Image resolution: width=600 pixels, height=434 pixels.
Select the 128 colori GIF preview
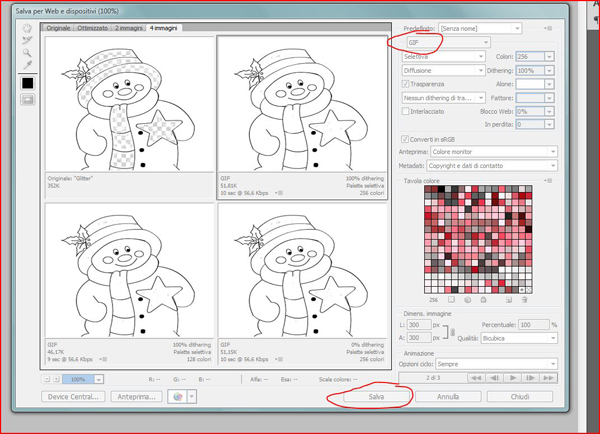[129, 270]
